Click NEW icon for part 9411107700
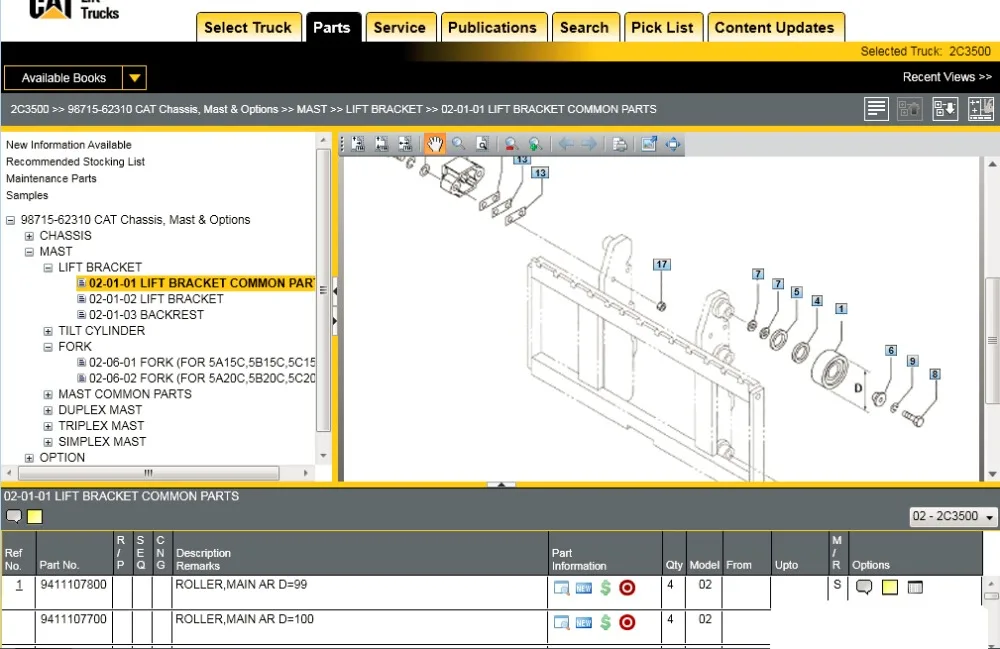Viewport: 1000px width, 649px height. [x=584, y=622]
